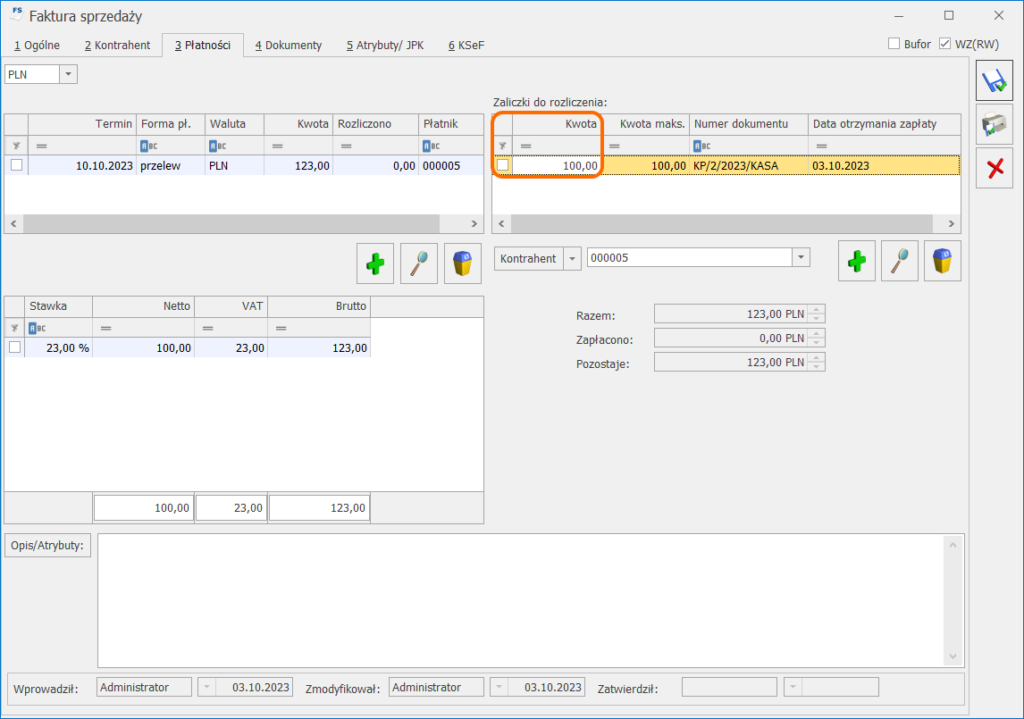Viewport: 1024px width, 719px height.
Task: Delete a payment with the trash can under the payments table
Action: (462, 264)
